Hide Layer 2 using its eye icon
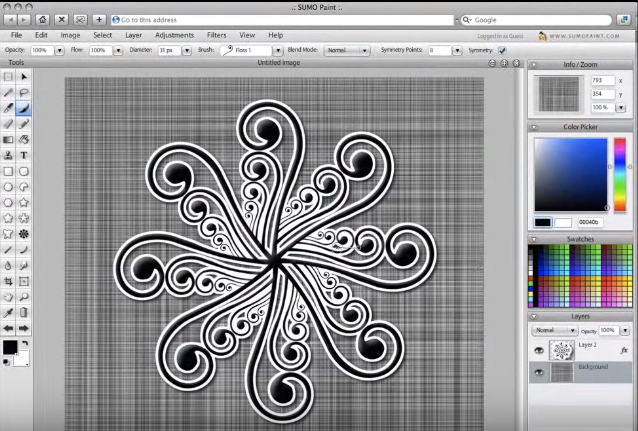638x431 pixels. click(538, 351)
